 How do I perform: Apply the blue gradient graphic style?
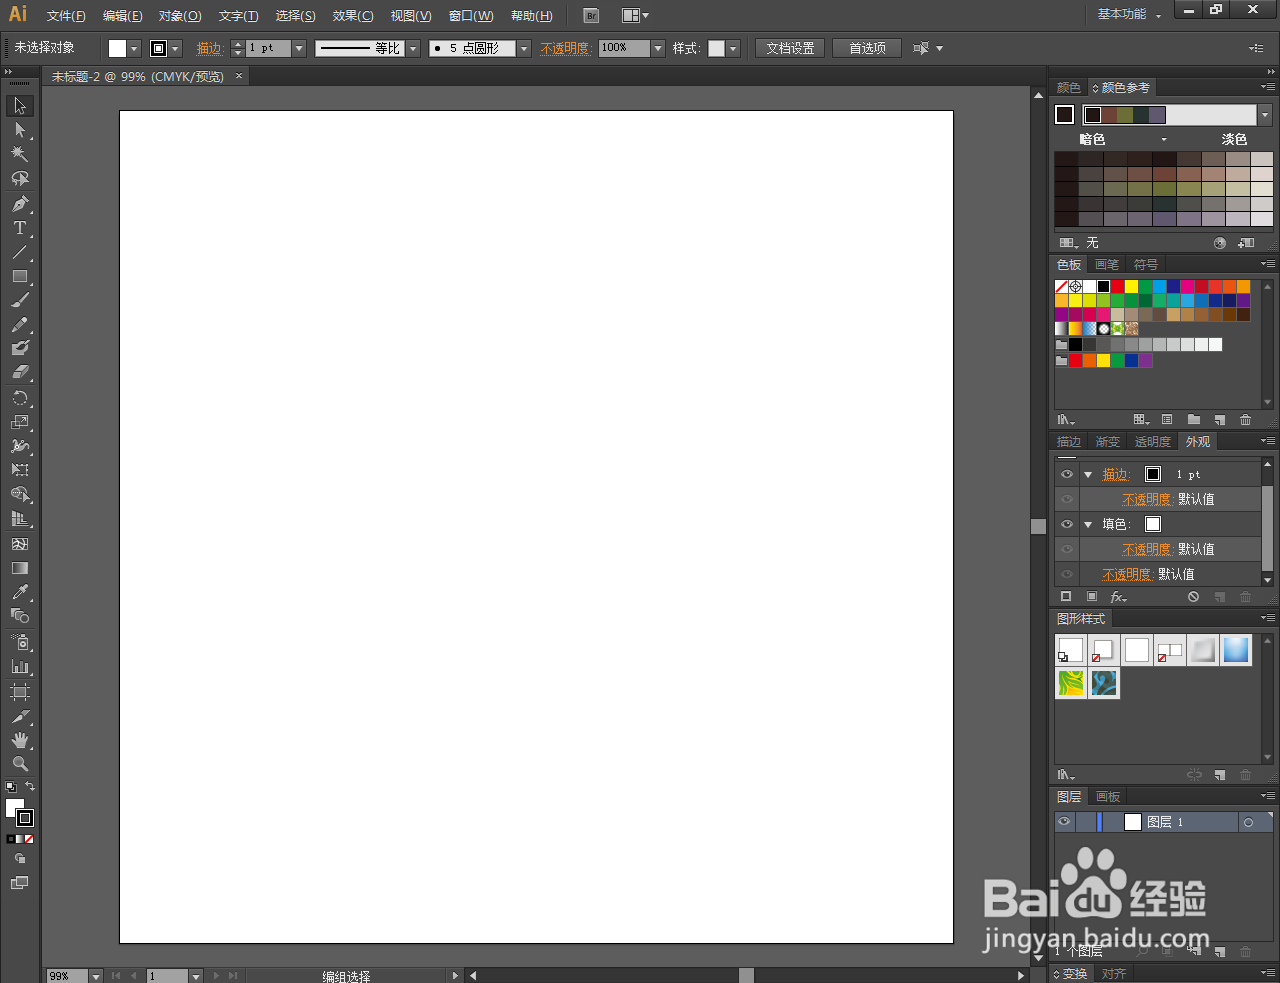click(1236, 650)
